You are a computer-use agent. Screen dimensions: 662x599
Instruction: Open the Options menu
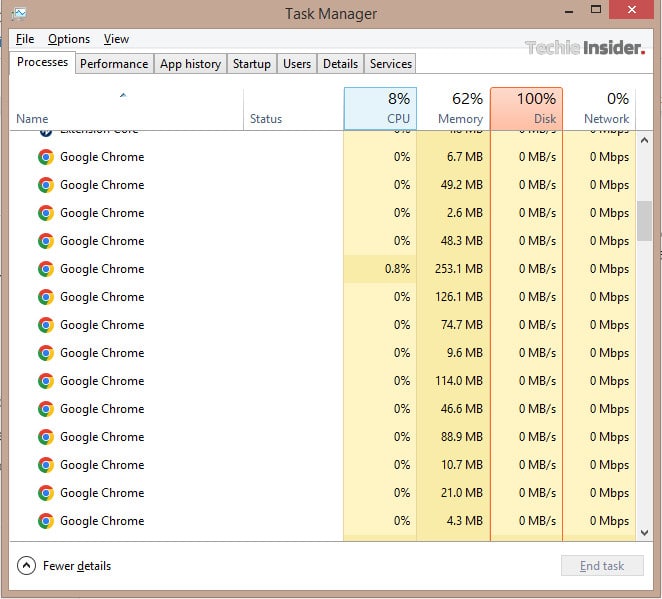pyautogui.click(x=69, y=39)
